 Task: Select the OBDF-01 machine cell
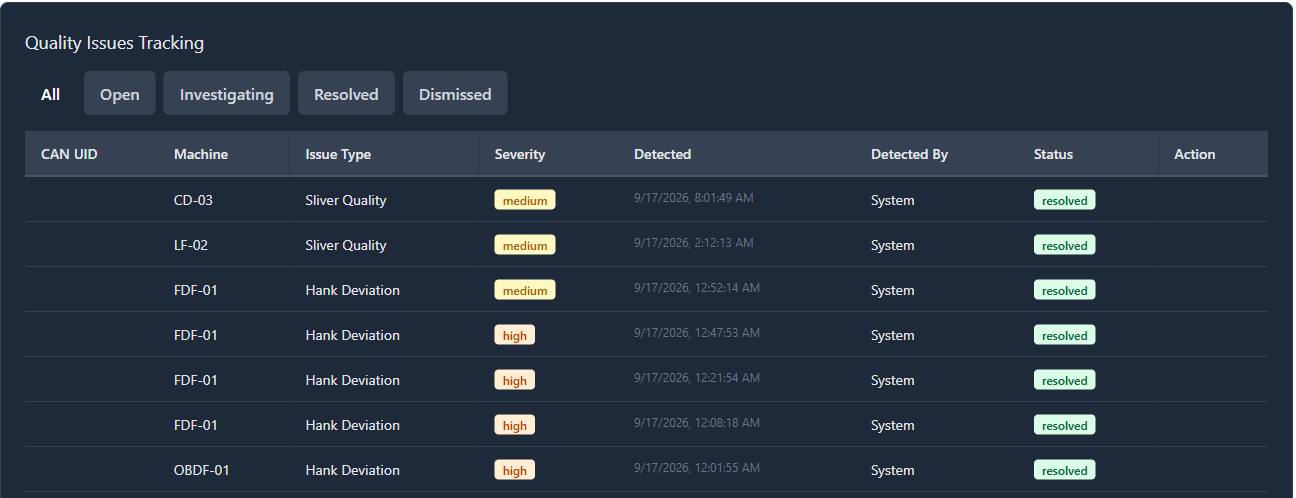[x=202, y=470]
